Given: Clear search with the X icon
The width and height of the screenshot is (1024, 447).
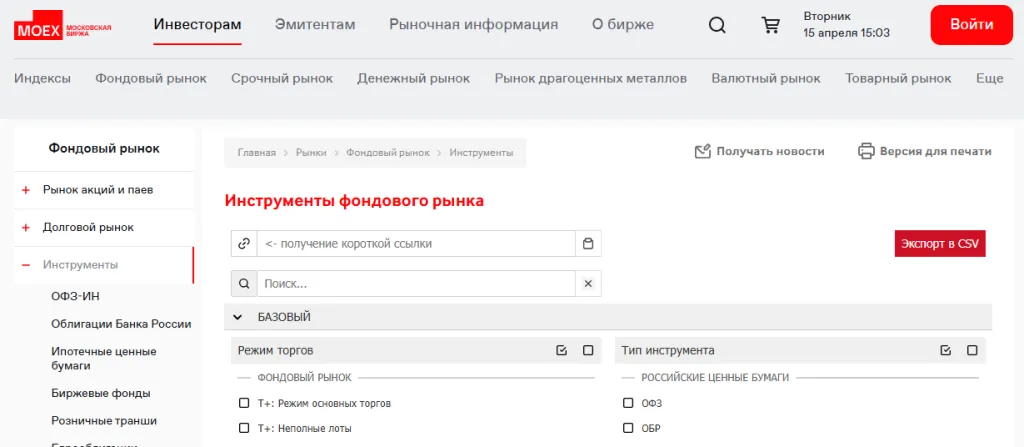Looking at the screenshot, I should pos(588,284).
